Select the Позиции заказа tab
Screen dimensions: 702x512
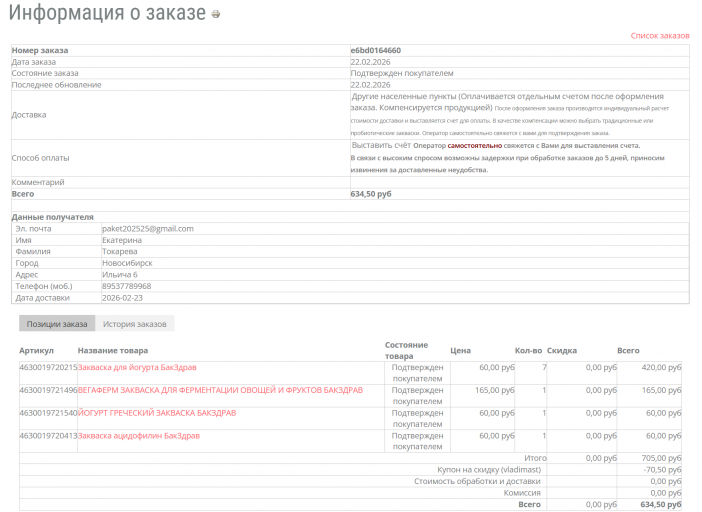click(57, 324)
